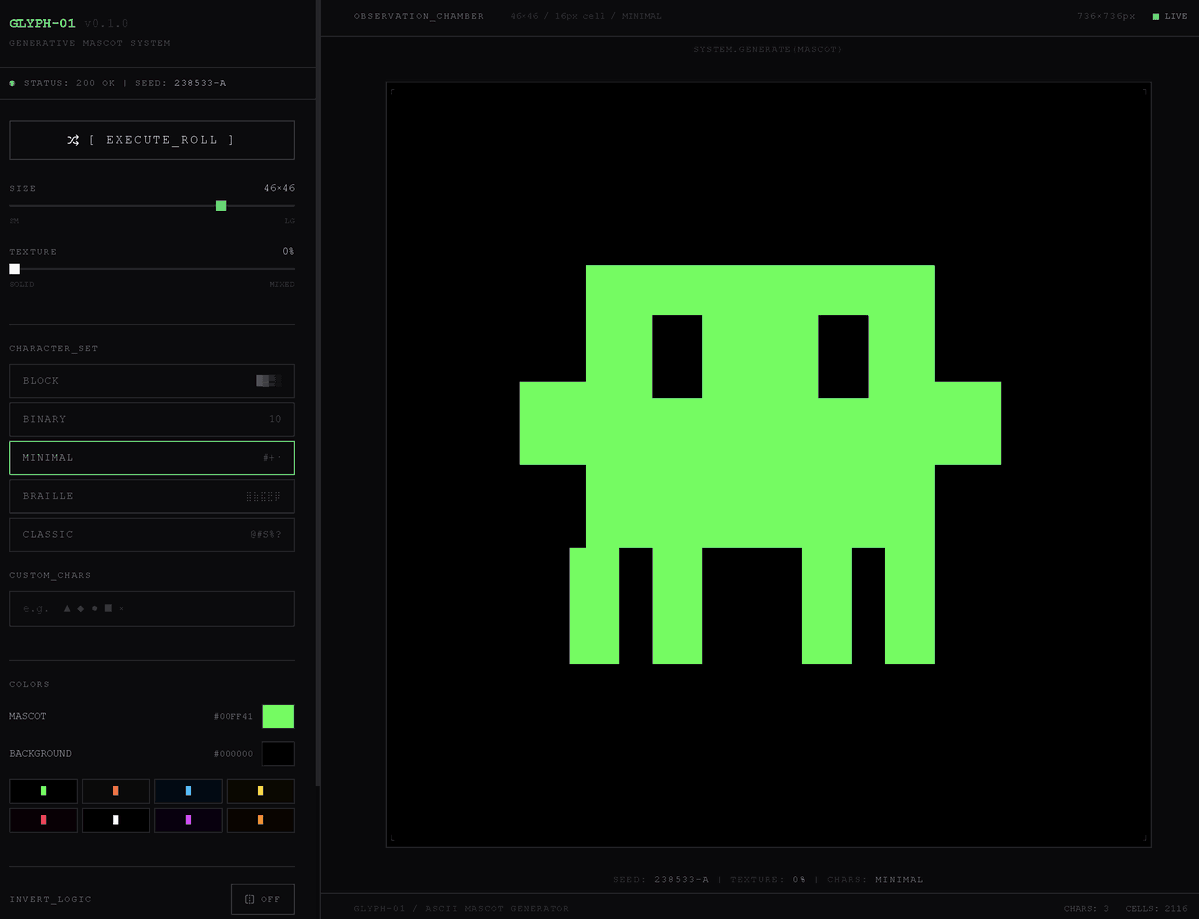Select the BRAILLE character set

tap(151, 496)
